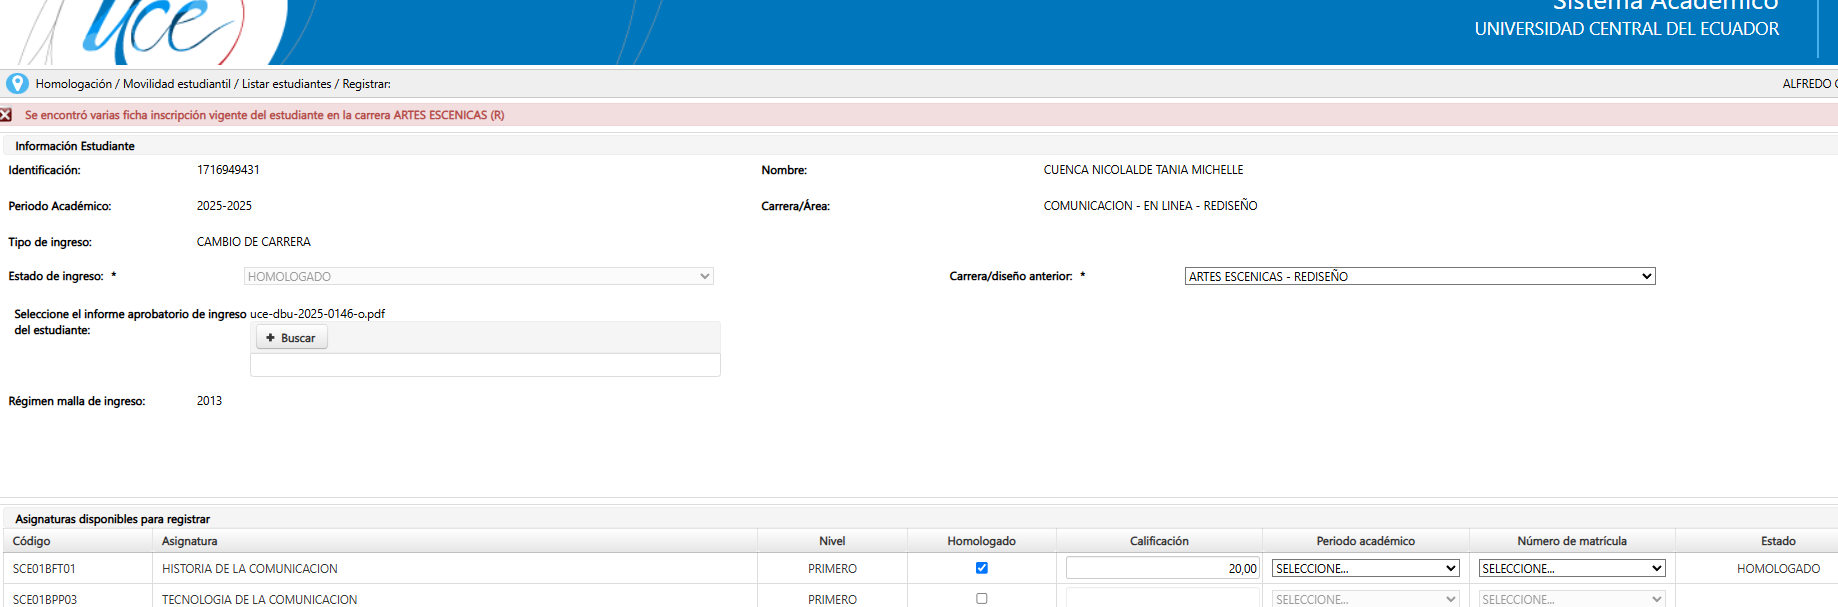Click the Buscar file button

click(291, 338)
